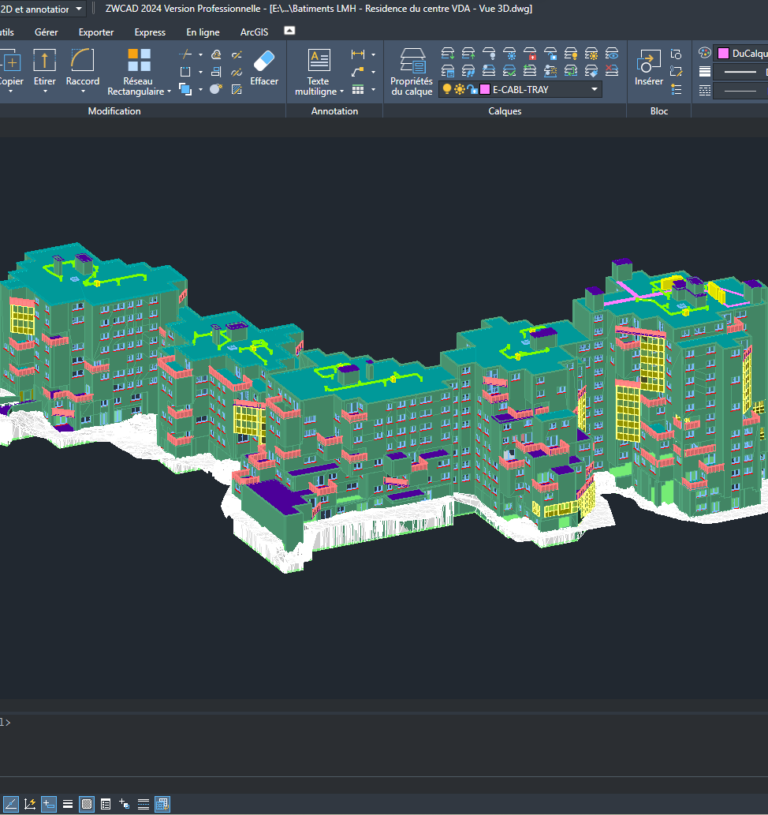Toggle E-CABL-TRAY layer freeze sun icon
The height and width of the screenshot is (815, 768).
(x=459, y=89)
